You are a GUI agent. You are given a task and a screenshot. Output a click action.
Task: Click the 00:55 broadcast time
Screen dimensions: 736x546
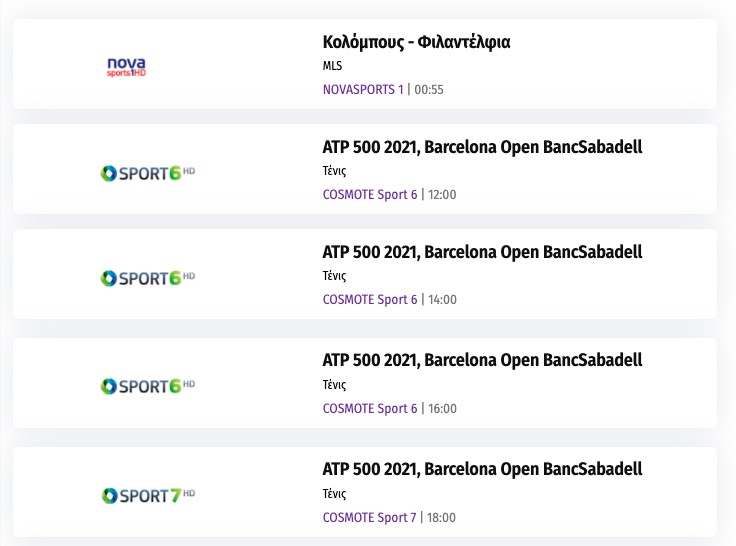[x=428, y=89]
